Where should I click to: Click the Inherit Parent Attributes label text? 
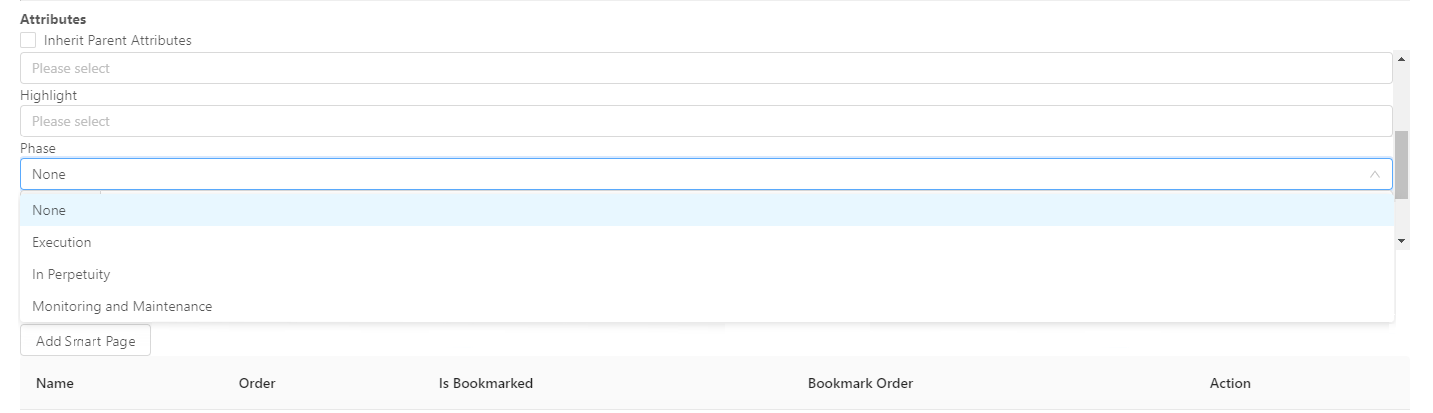117,41
